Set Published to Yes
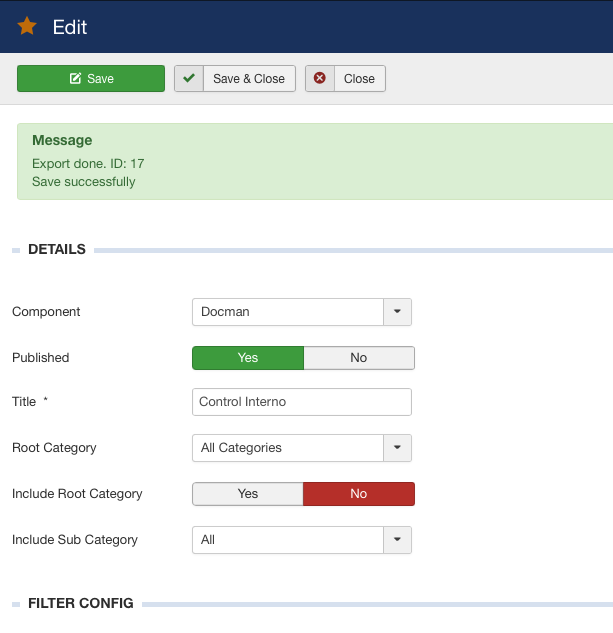Viewport: 613px width, 633px height. click(x=248, y=358)
